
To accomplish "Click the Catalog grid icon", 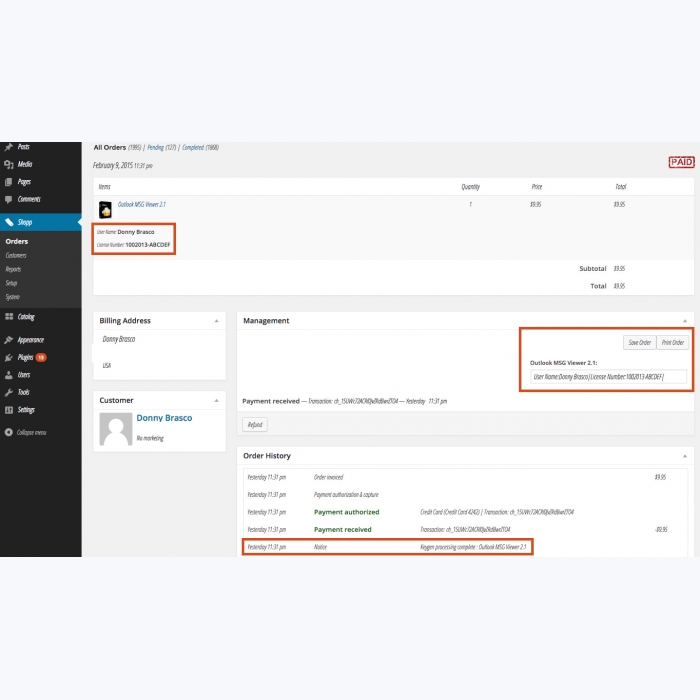I will coord(8,317).
